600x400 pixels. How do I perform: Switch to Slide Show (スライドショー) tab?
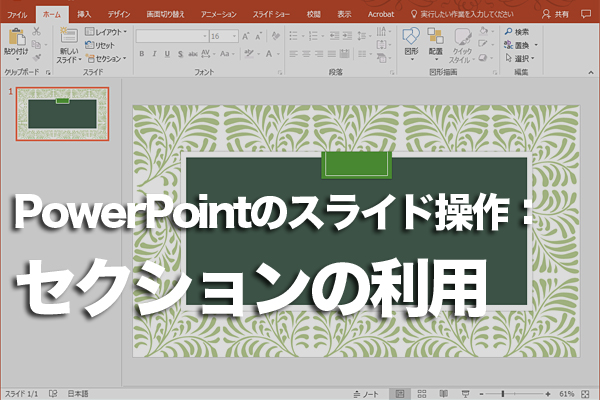pyautogui.click(x=271, y=14)
